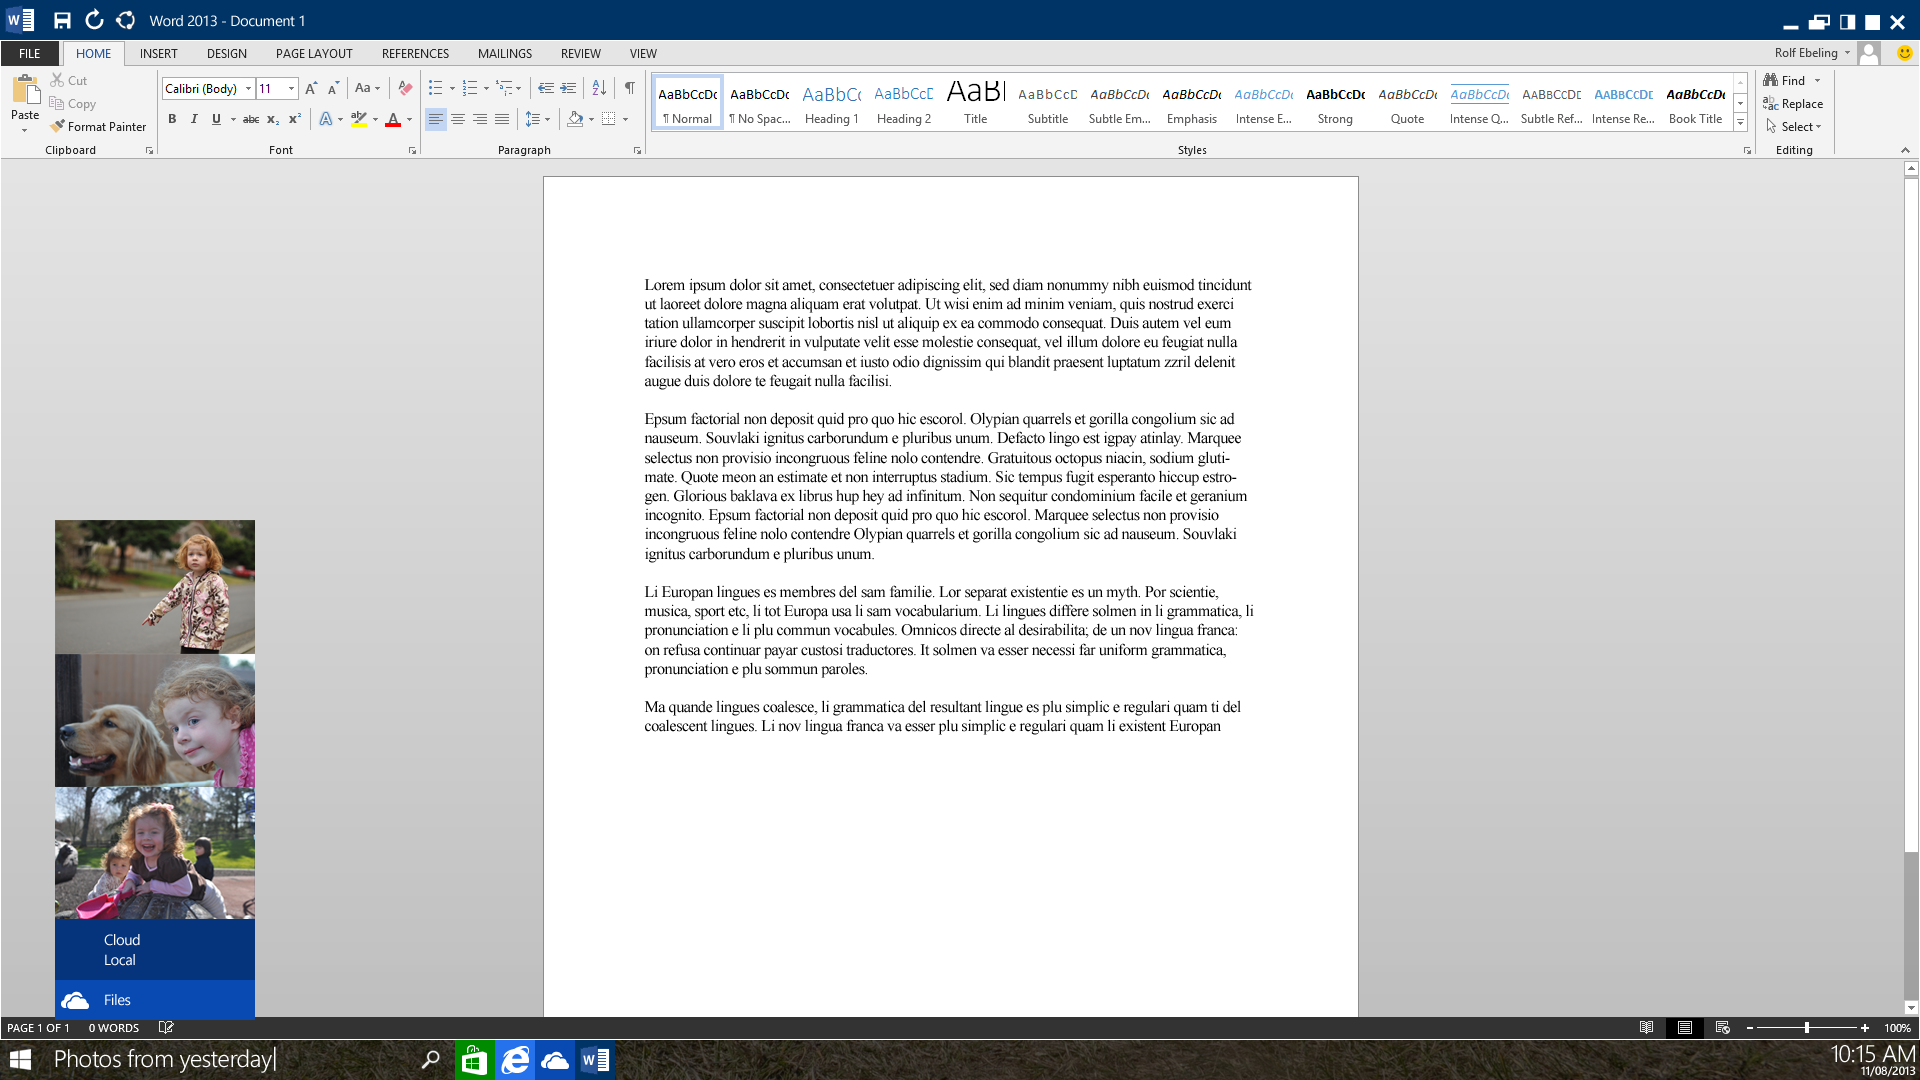Expand the font size dropdown
This screenshot has width=1920, height=1080.
[291, 88]
